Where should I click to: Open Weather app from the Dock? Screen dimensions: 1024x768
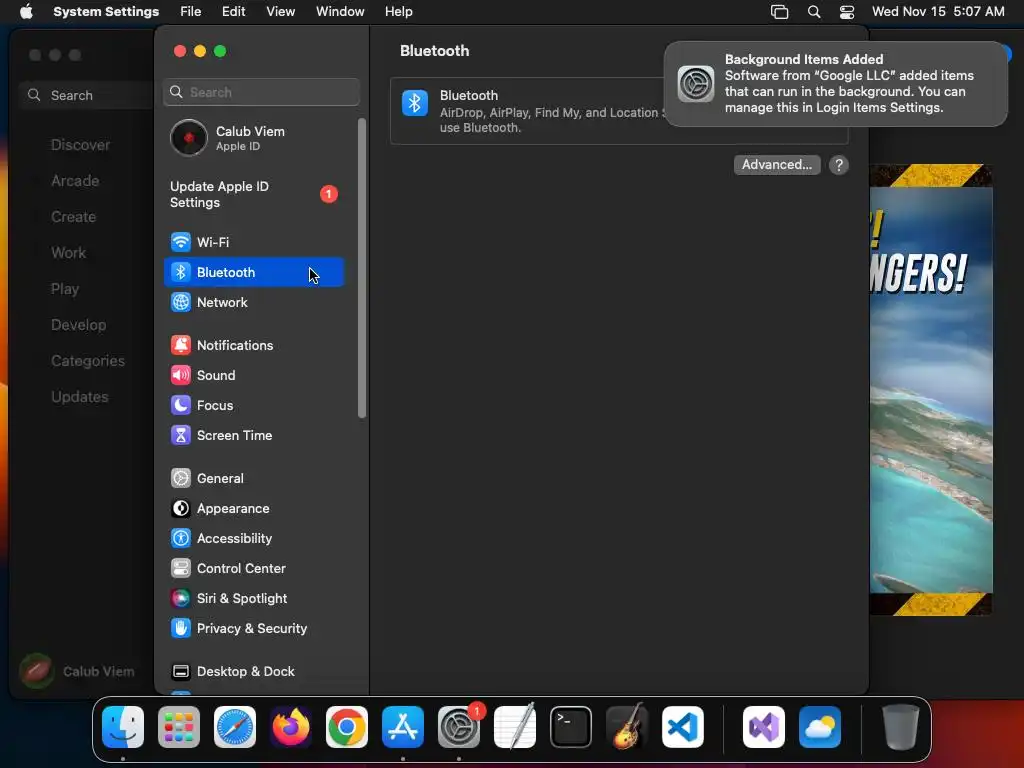[820, 727]
